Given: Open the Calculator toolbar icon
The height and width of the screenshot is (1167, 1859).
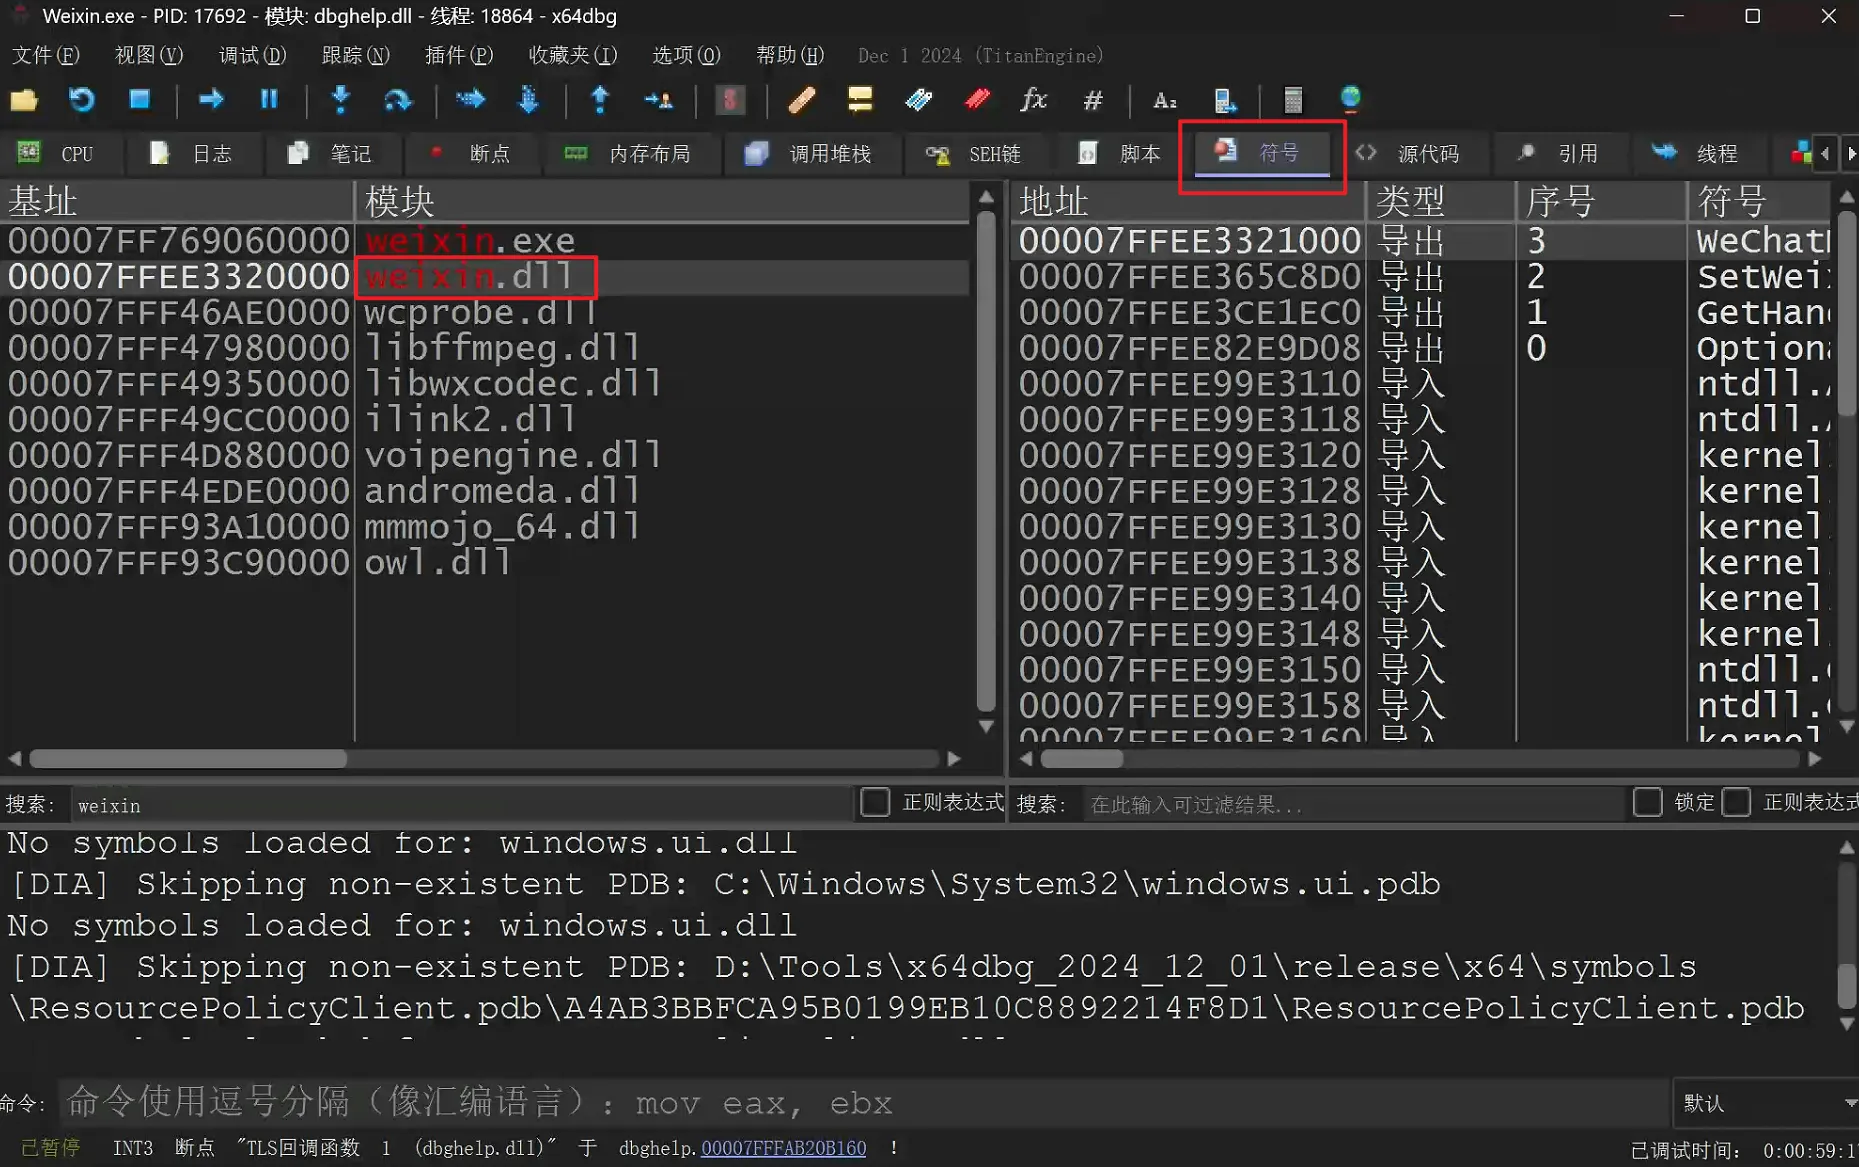Looking at the screenshot, I should pos(1293,99).
